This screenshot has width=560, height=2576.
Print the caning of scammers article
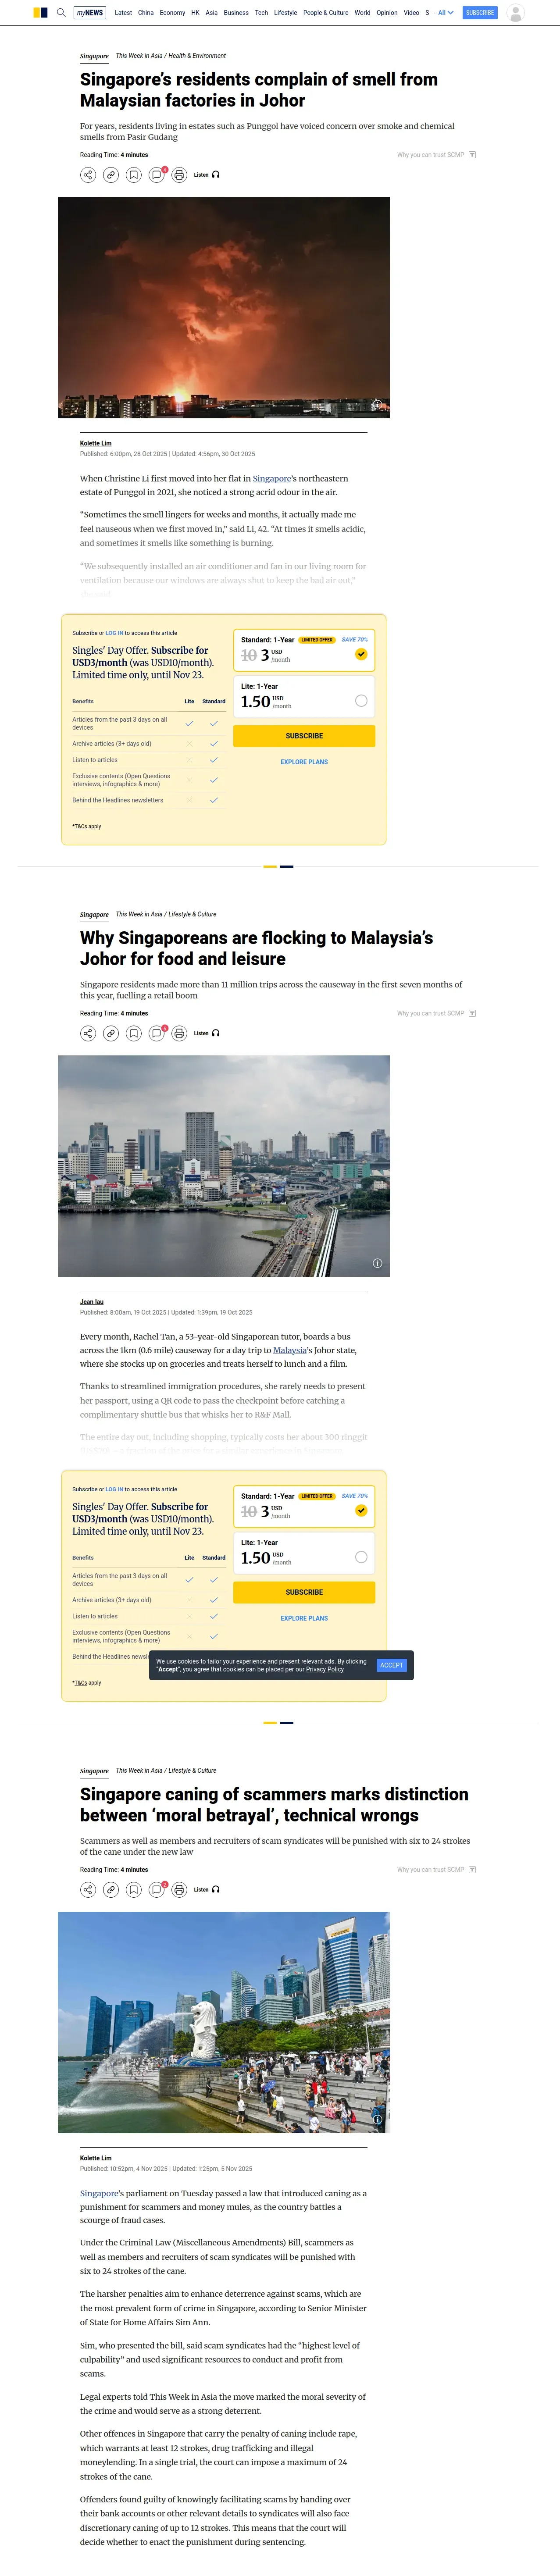179,1889
